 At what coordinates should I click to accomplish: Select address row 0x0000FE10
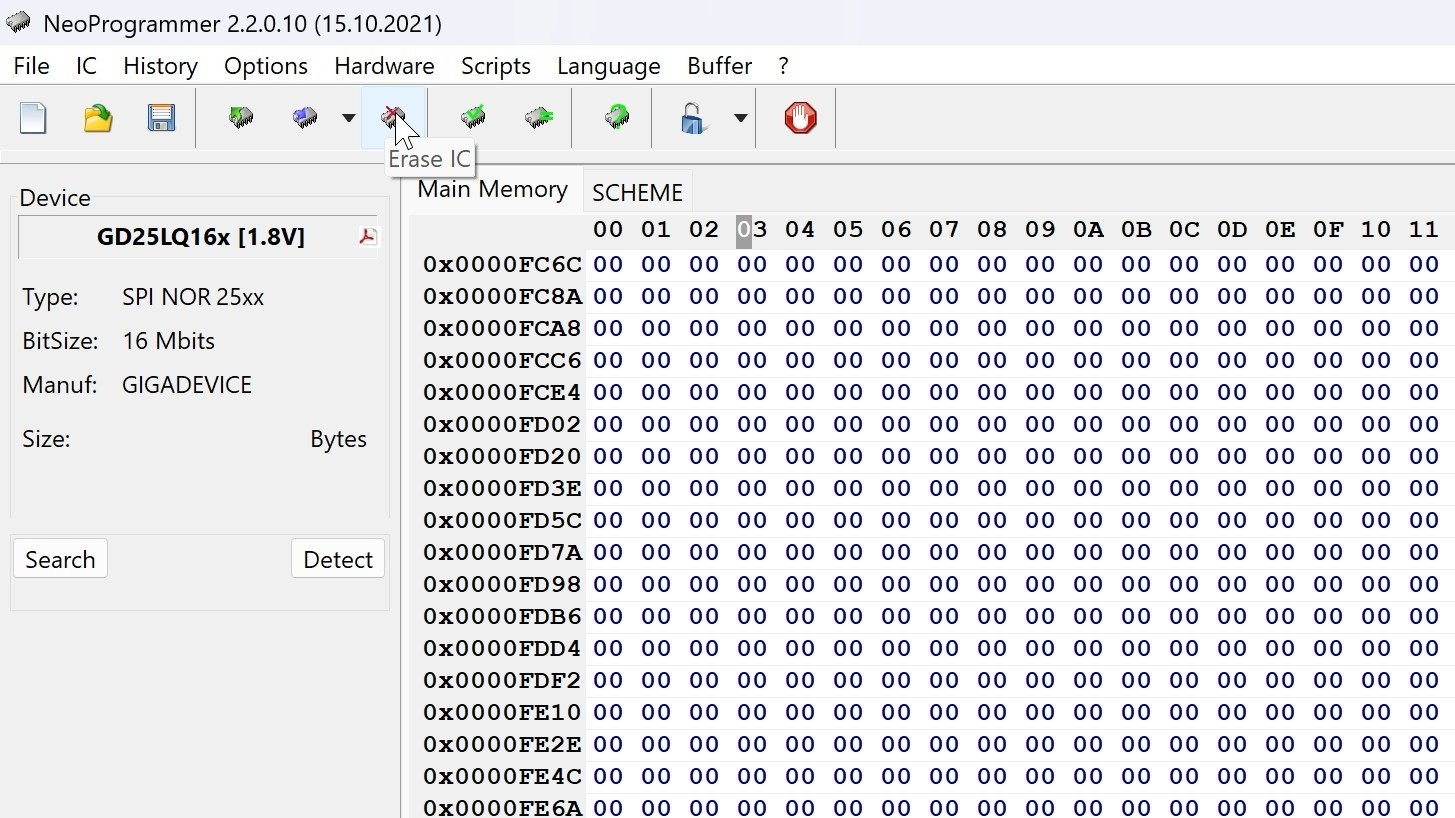(x=502, y=713)
